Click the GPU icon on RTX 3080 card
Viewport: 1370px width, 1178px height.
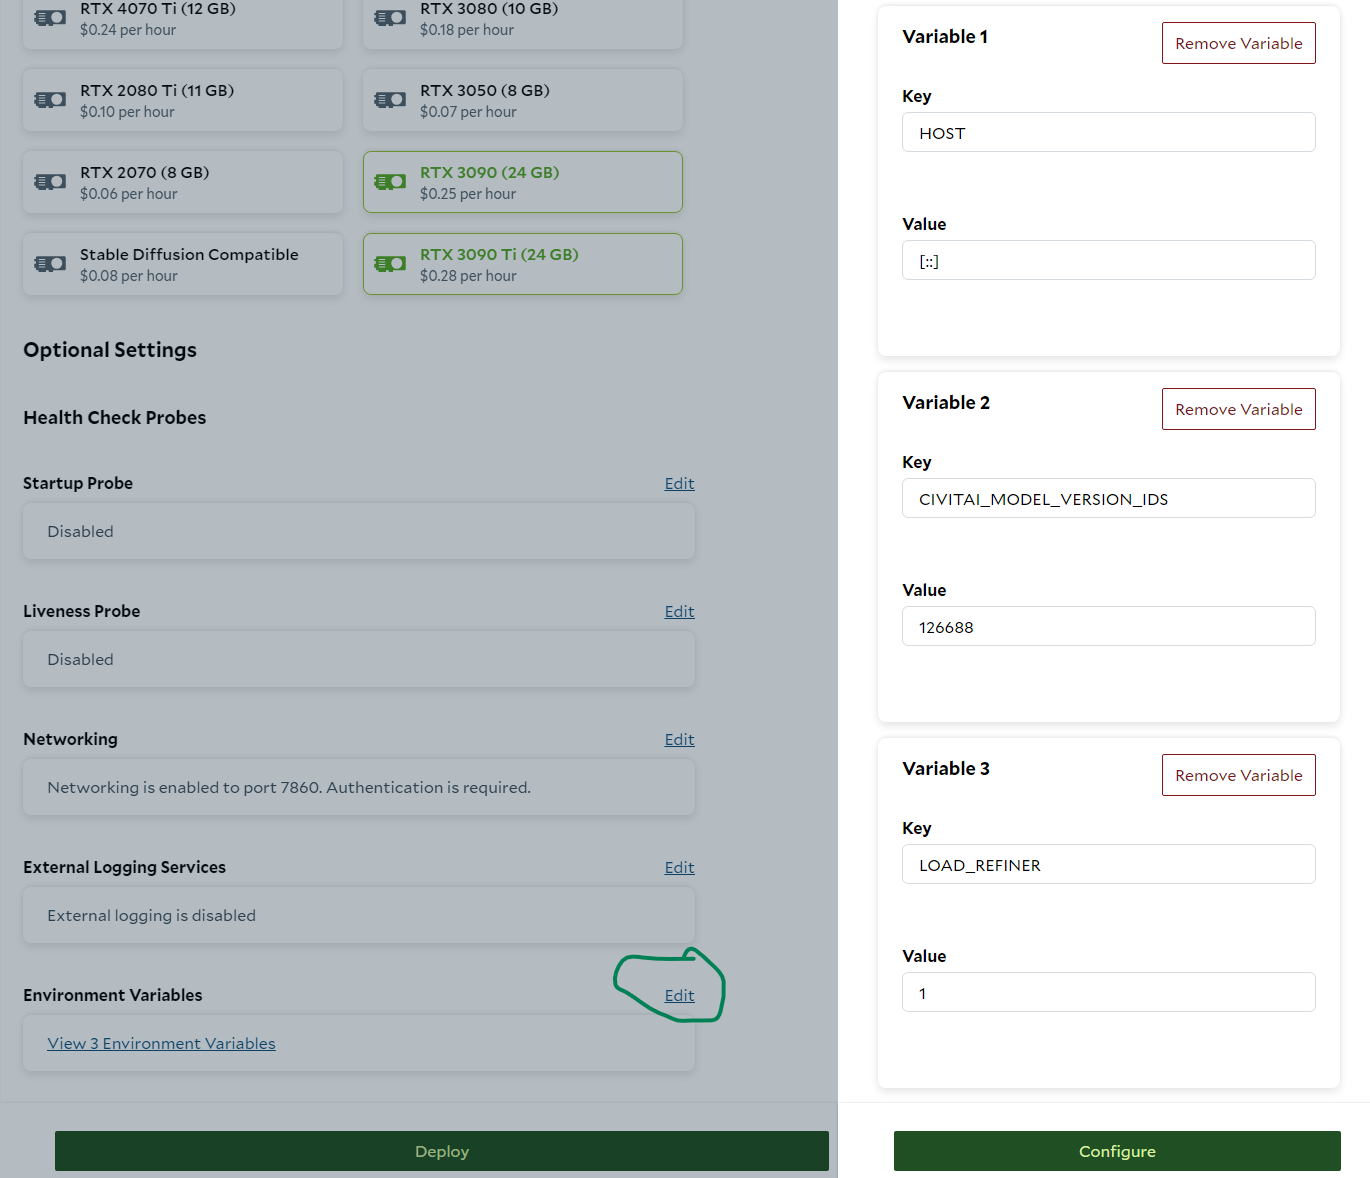[x=390, y=17]
